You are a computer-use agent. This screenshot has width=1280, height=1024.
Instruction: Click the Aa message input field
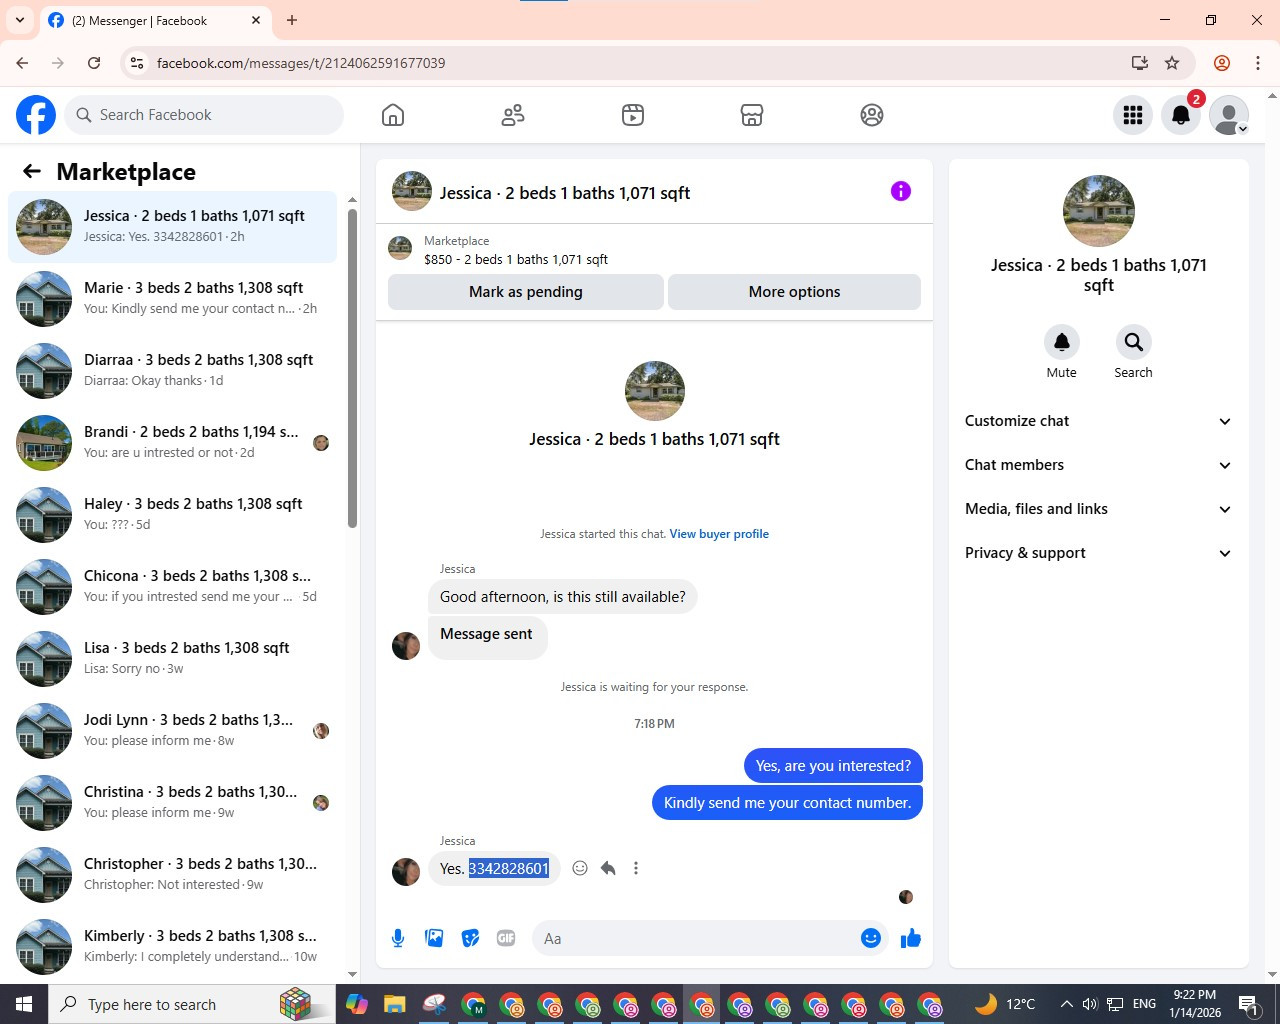click(695, 938)
